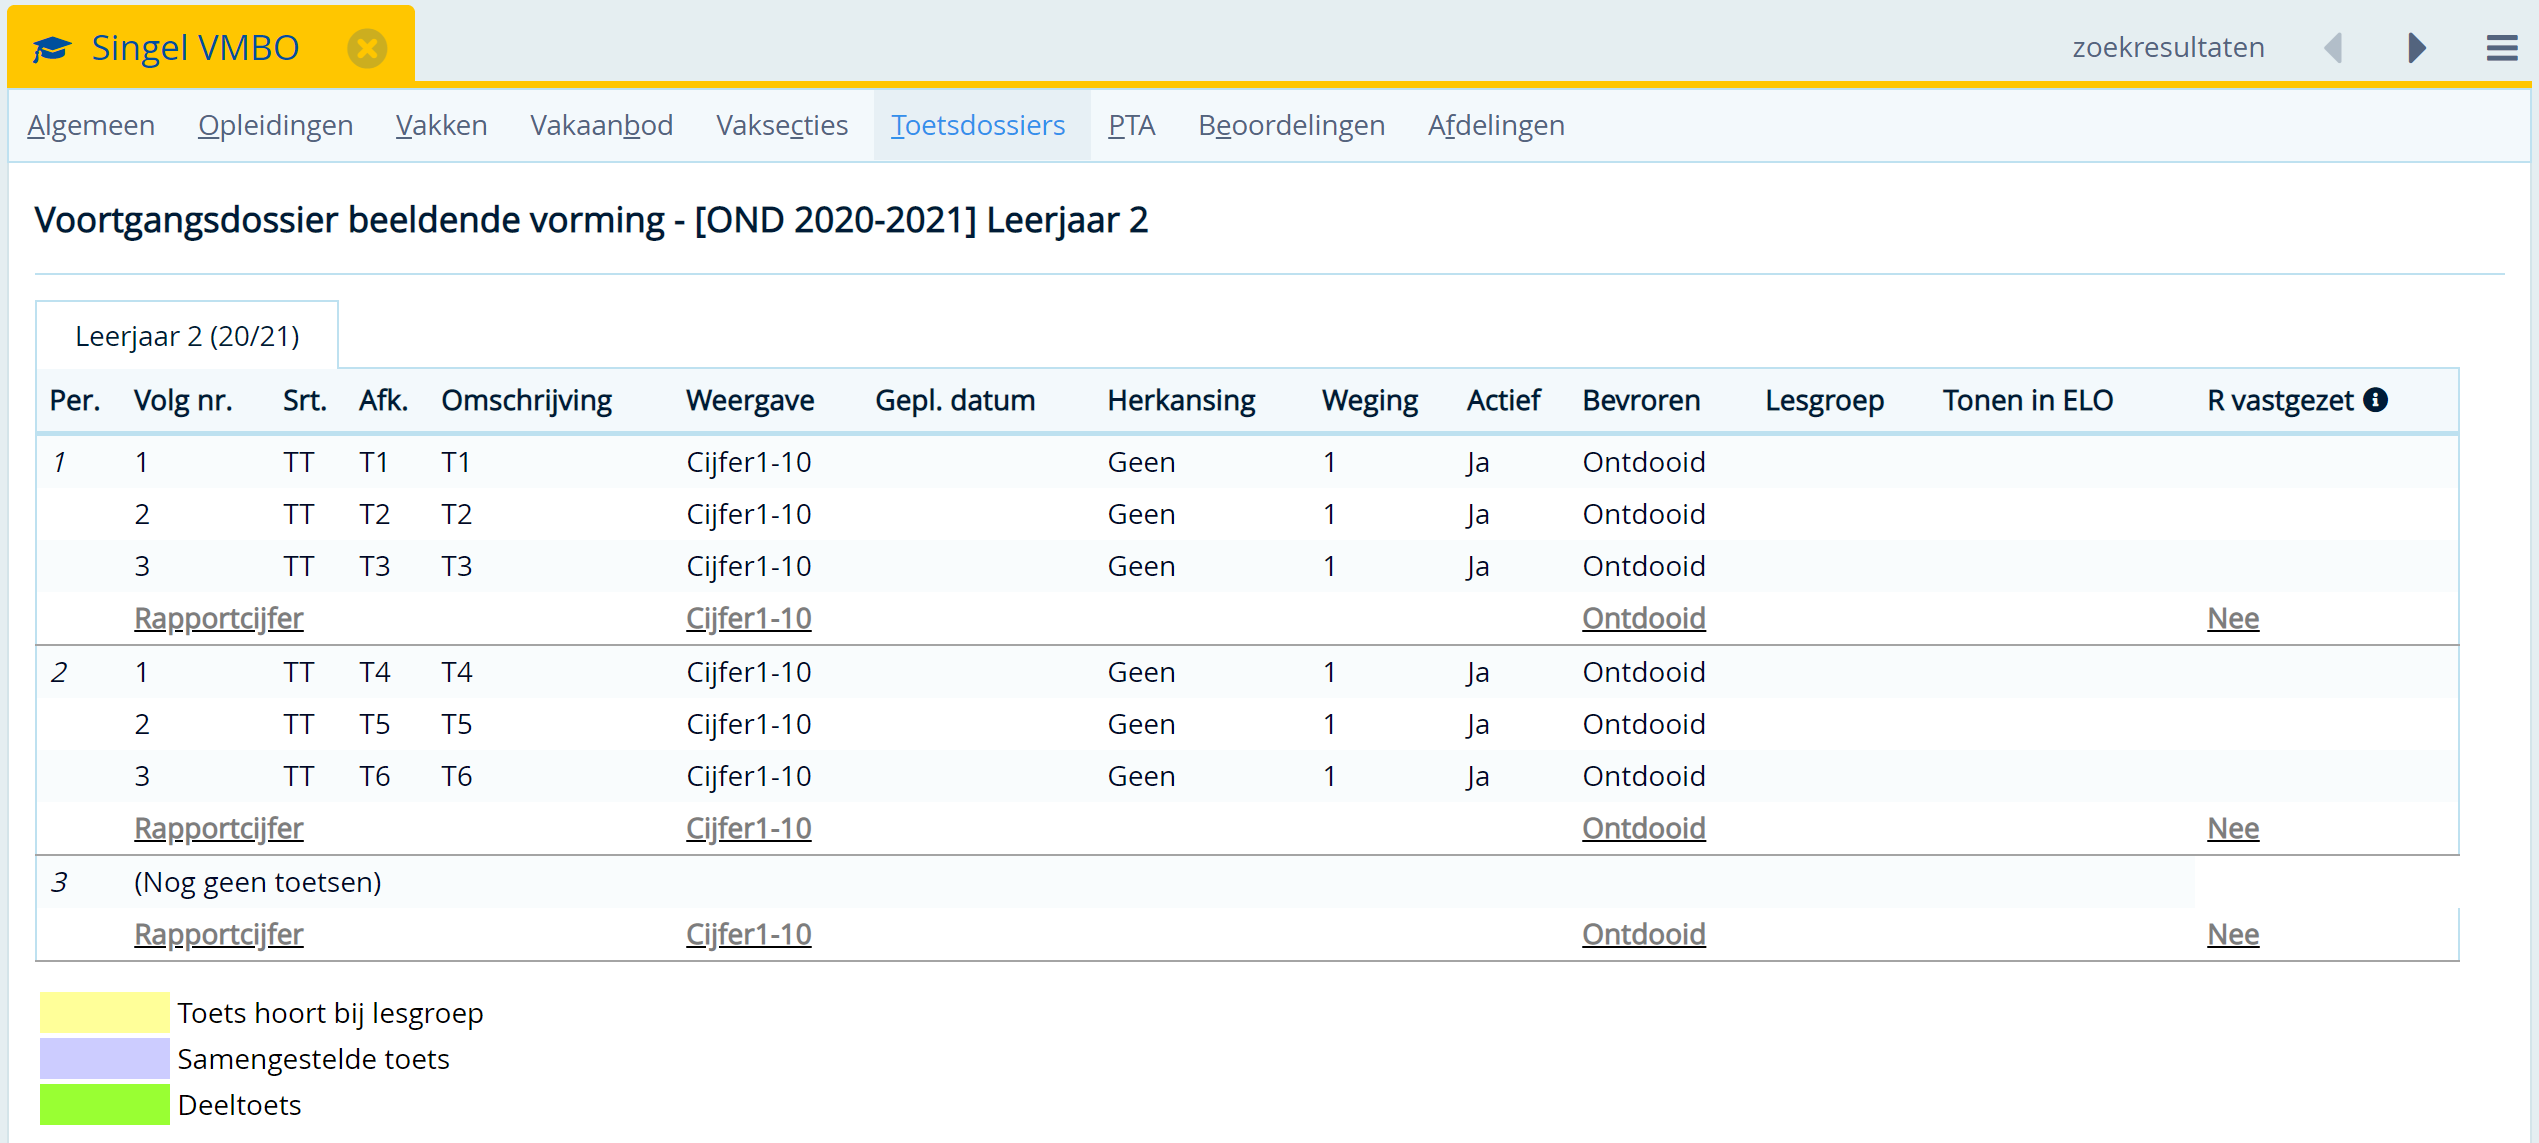Click Ontdooid link in period 3 Rapportcijfer row

click(x=1643, y=934)
